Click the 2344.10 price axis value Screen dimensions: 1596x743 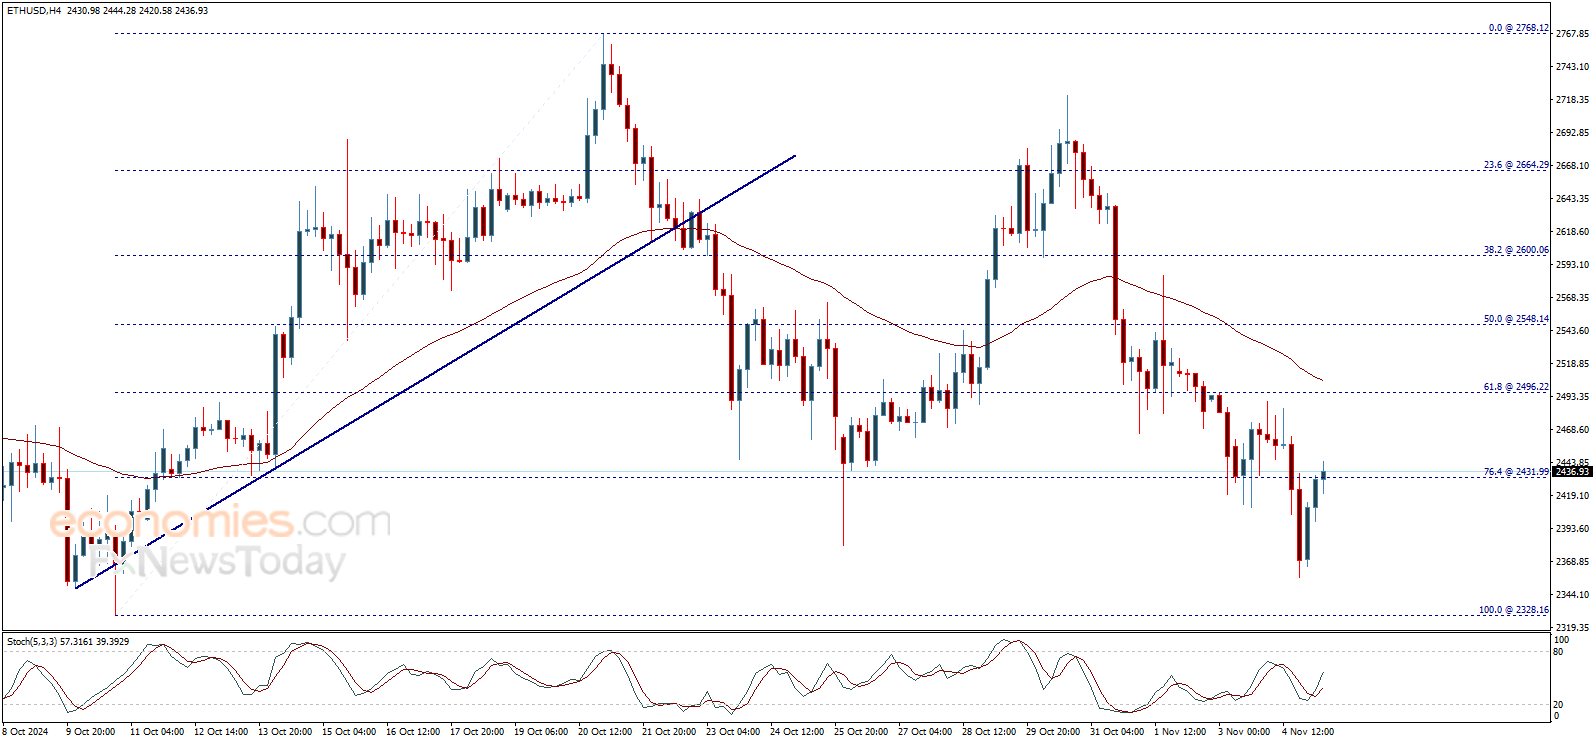pos(1572,595)
